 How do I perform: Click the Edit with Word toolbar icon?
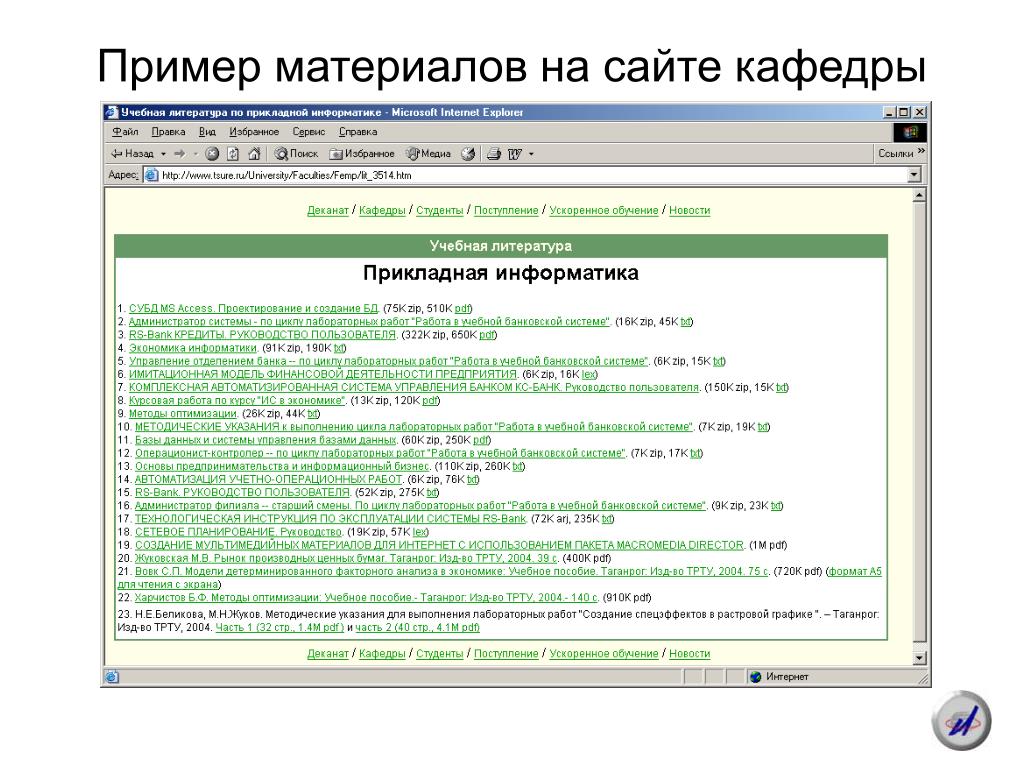pos(515,153)
